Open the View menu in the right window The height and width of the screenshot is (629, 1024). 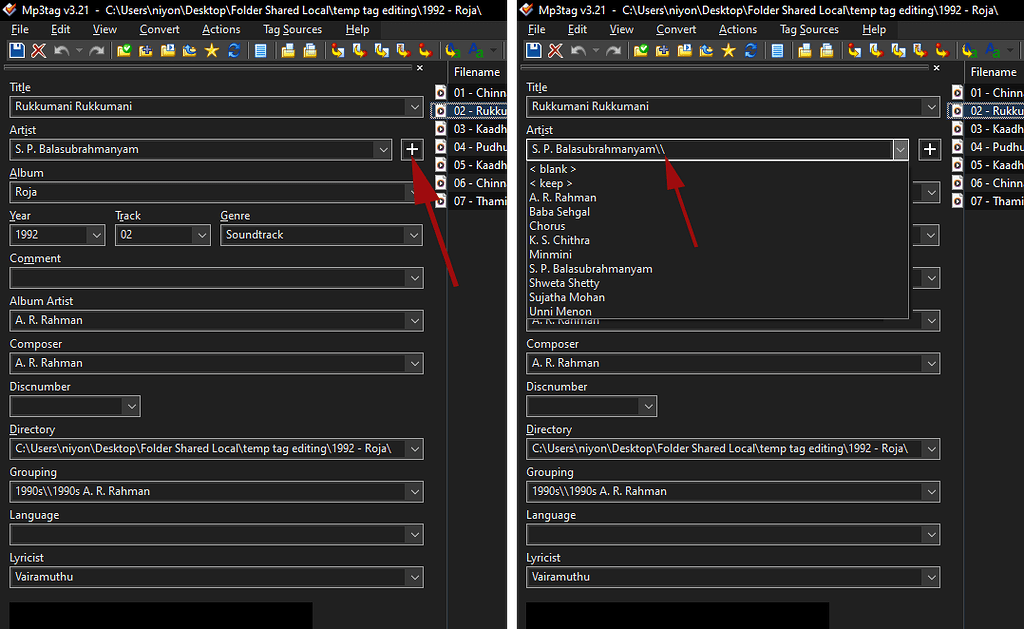point(622,29)
